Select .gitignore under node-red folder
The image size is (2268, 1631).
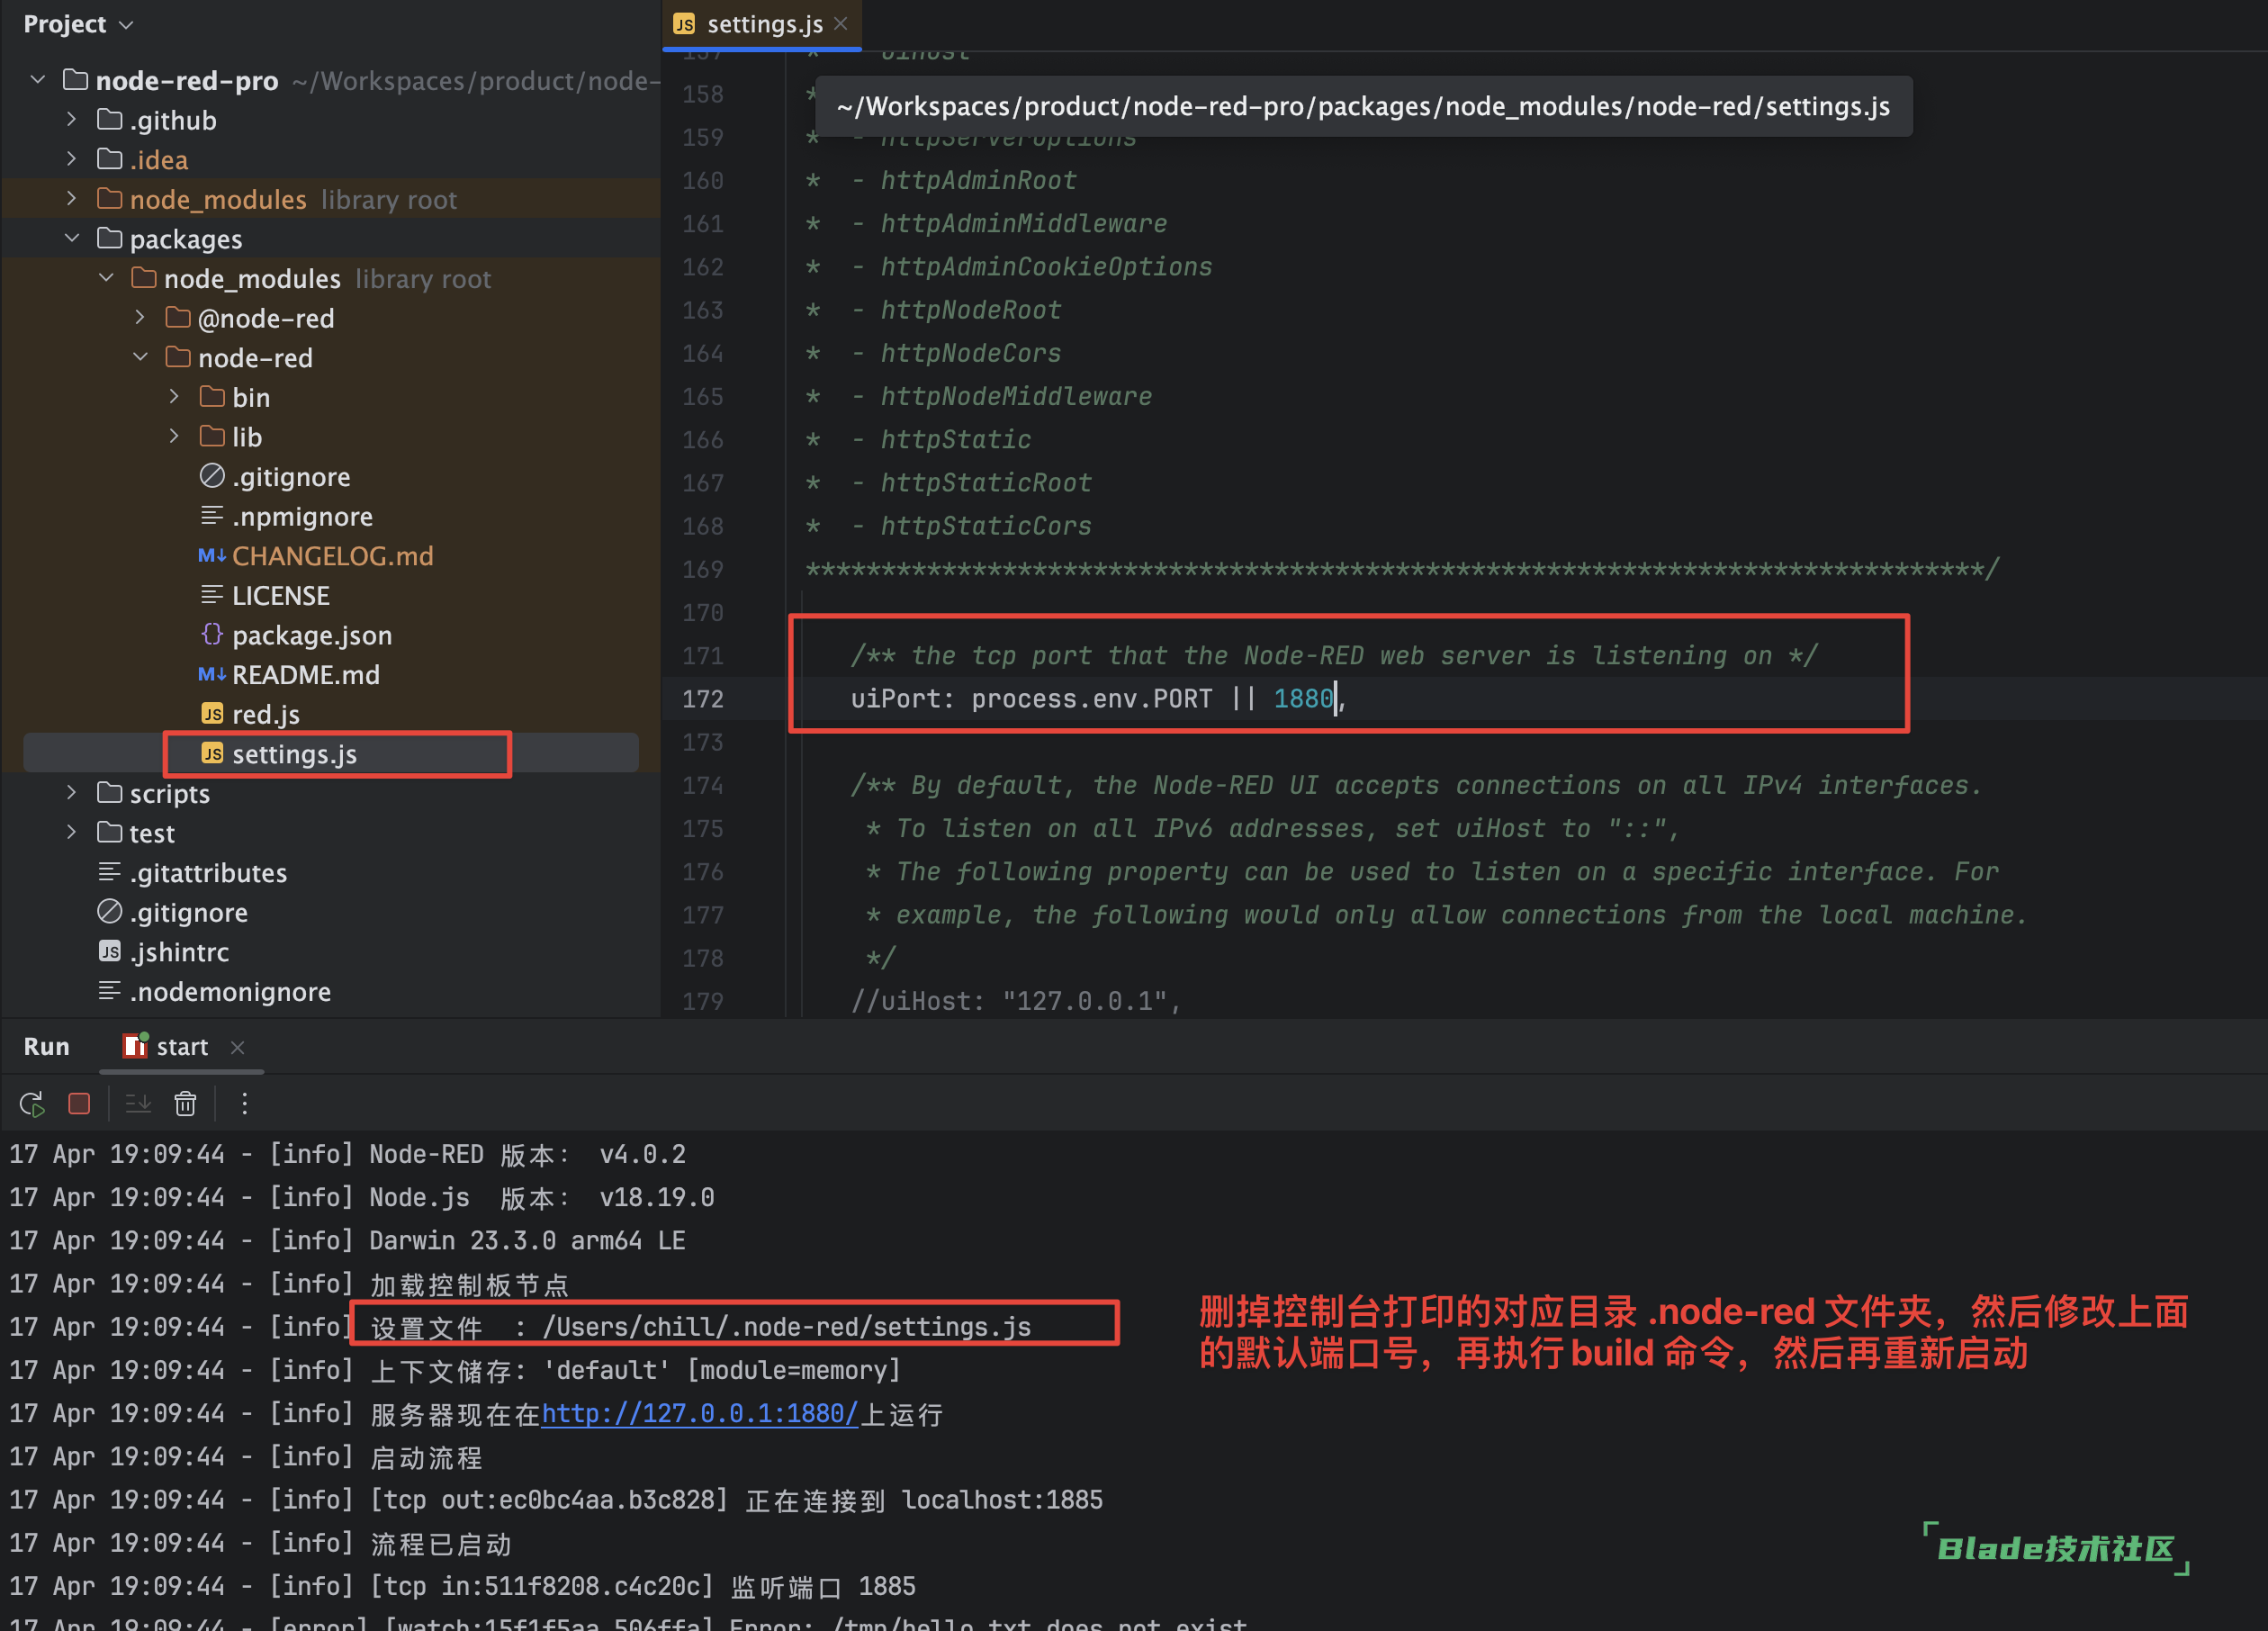pos(291,477)
